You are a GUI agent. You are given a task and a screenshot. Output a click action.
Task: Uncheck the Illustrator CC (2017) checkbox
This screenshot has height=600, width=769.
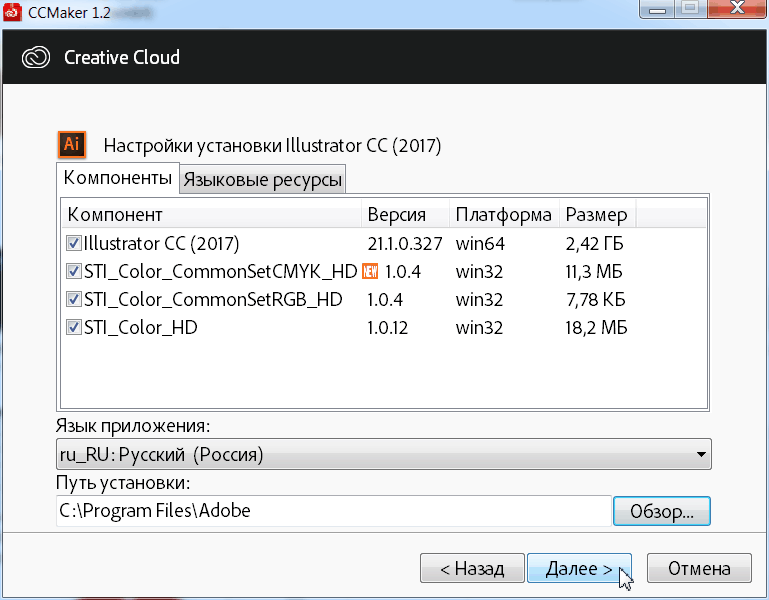pos(74,243)
